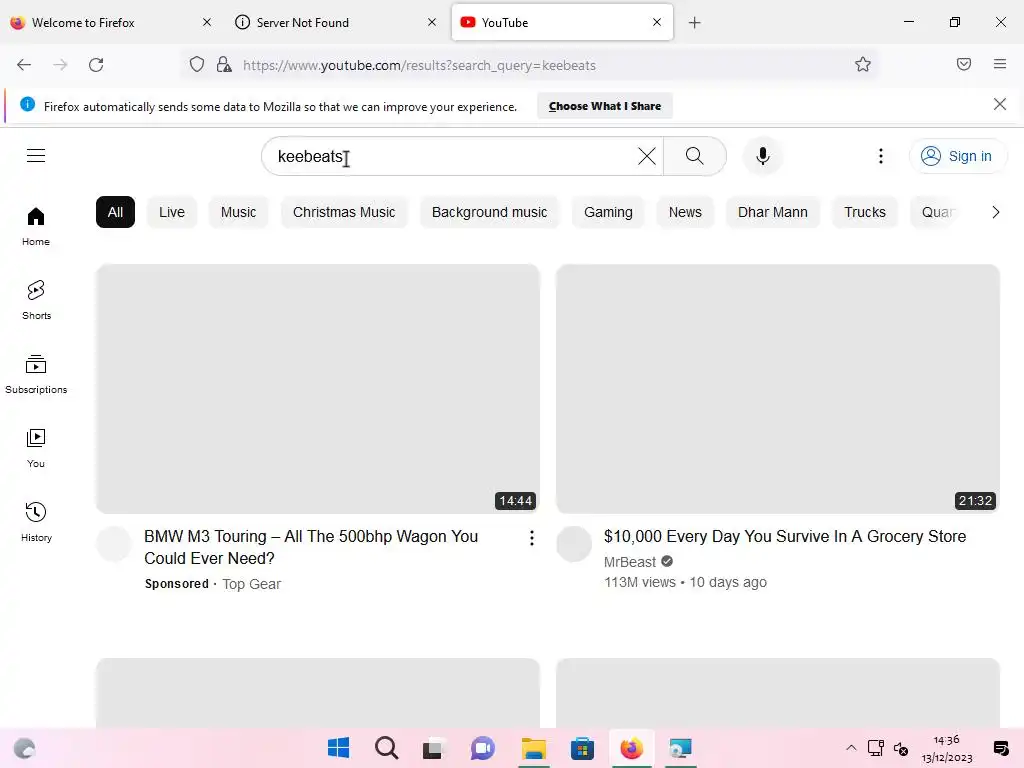The height and width of the screenshot is (768, 1024).
Task: Click the Firefox address bar URL
Action: pos(419,65)
